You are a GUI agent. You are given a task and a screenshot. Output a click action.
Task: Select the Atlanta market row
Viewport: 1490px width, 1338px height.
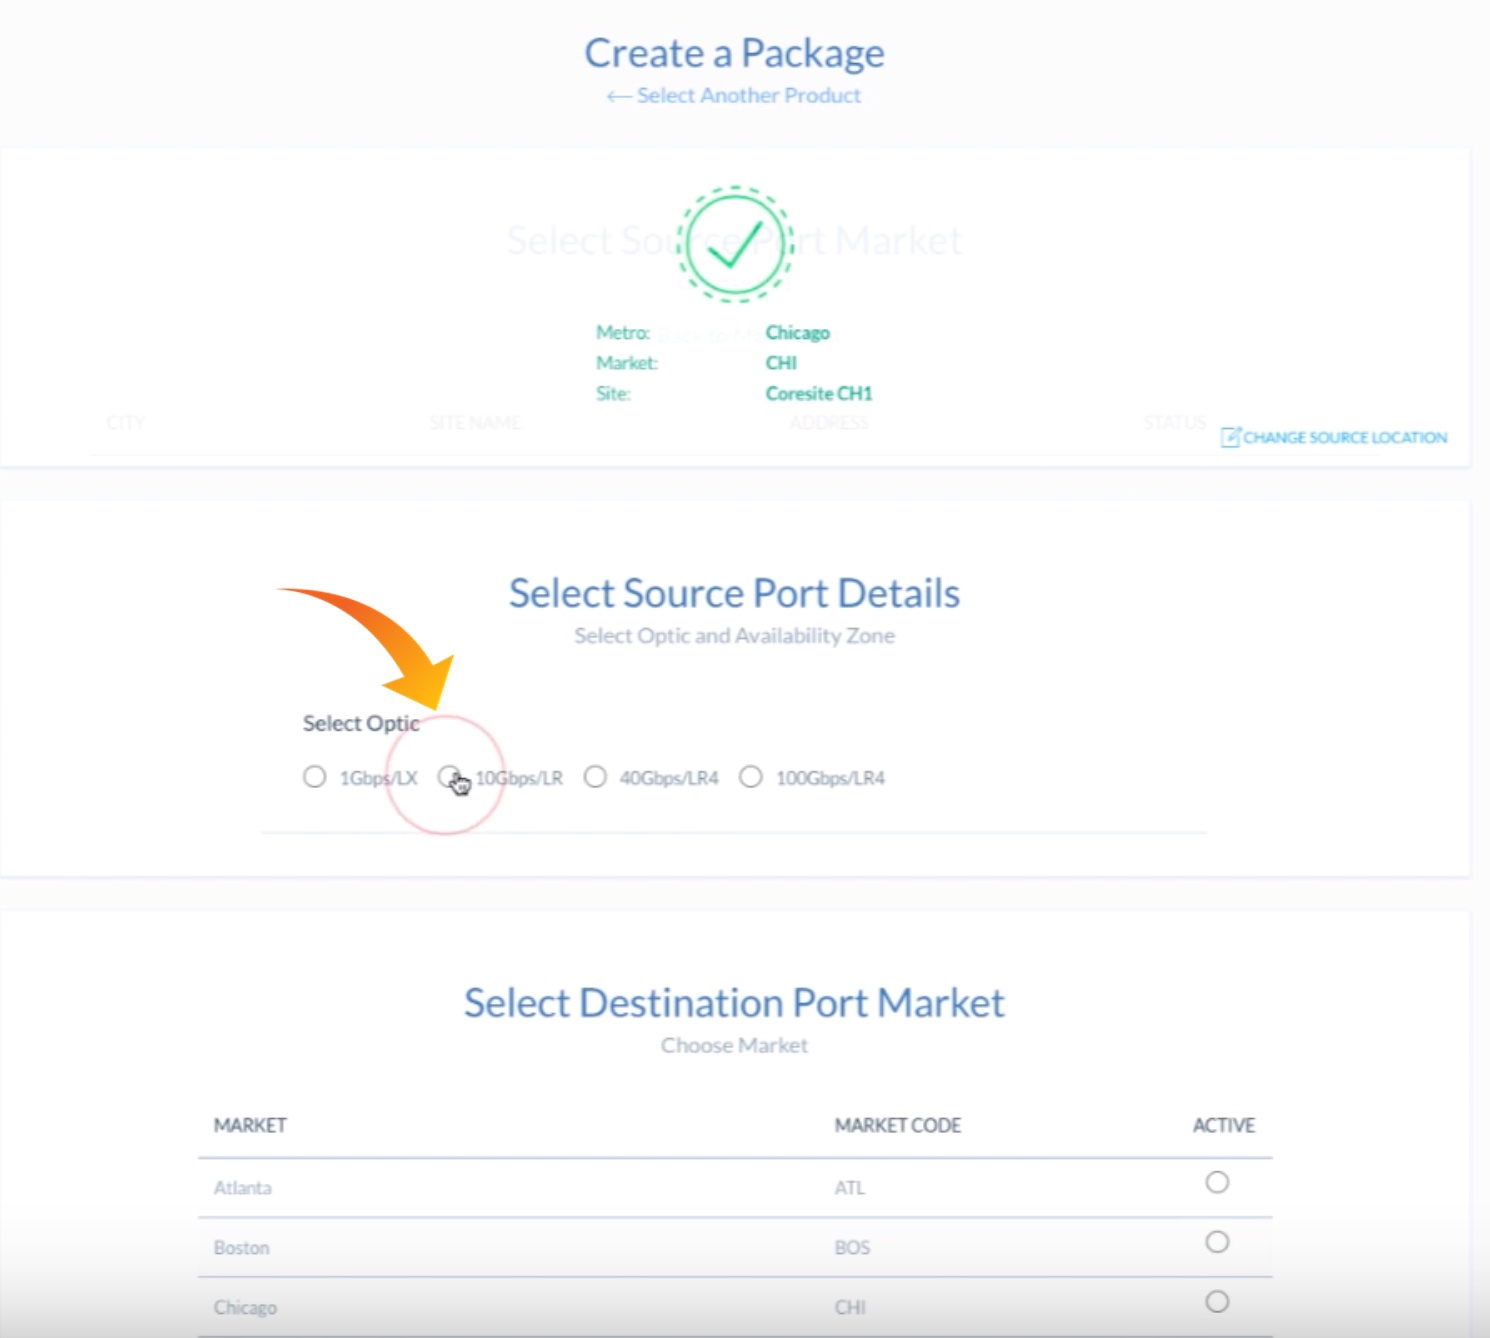coord(242,1187)
